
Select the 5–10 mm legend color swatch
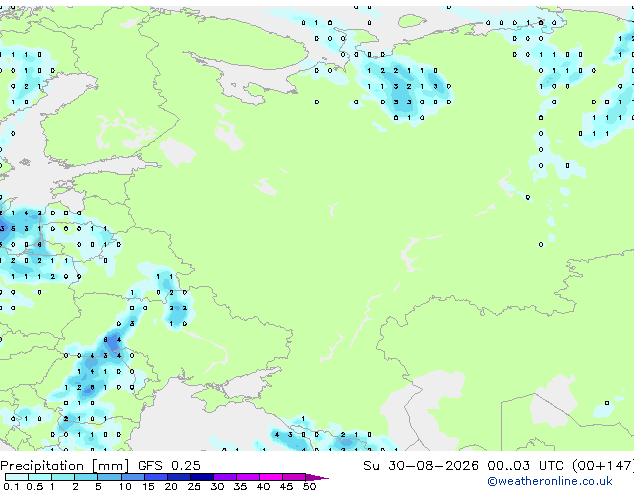110,477
